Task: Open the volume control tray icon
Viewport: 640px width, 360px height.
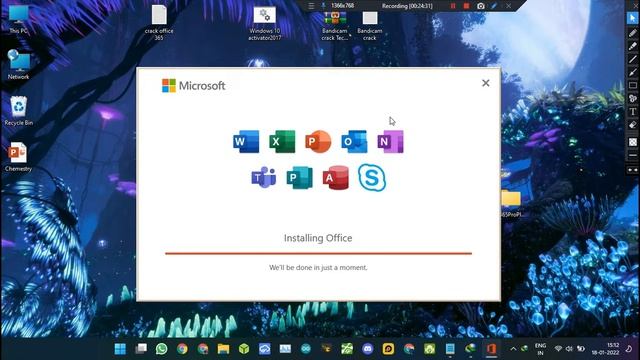Action: tap(569, 349)
